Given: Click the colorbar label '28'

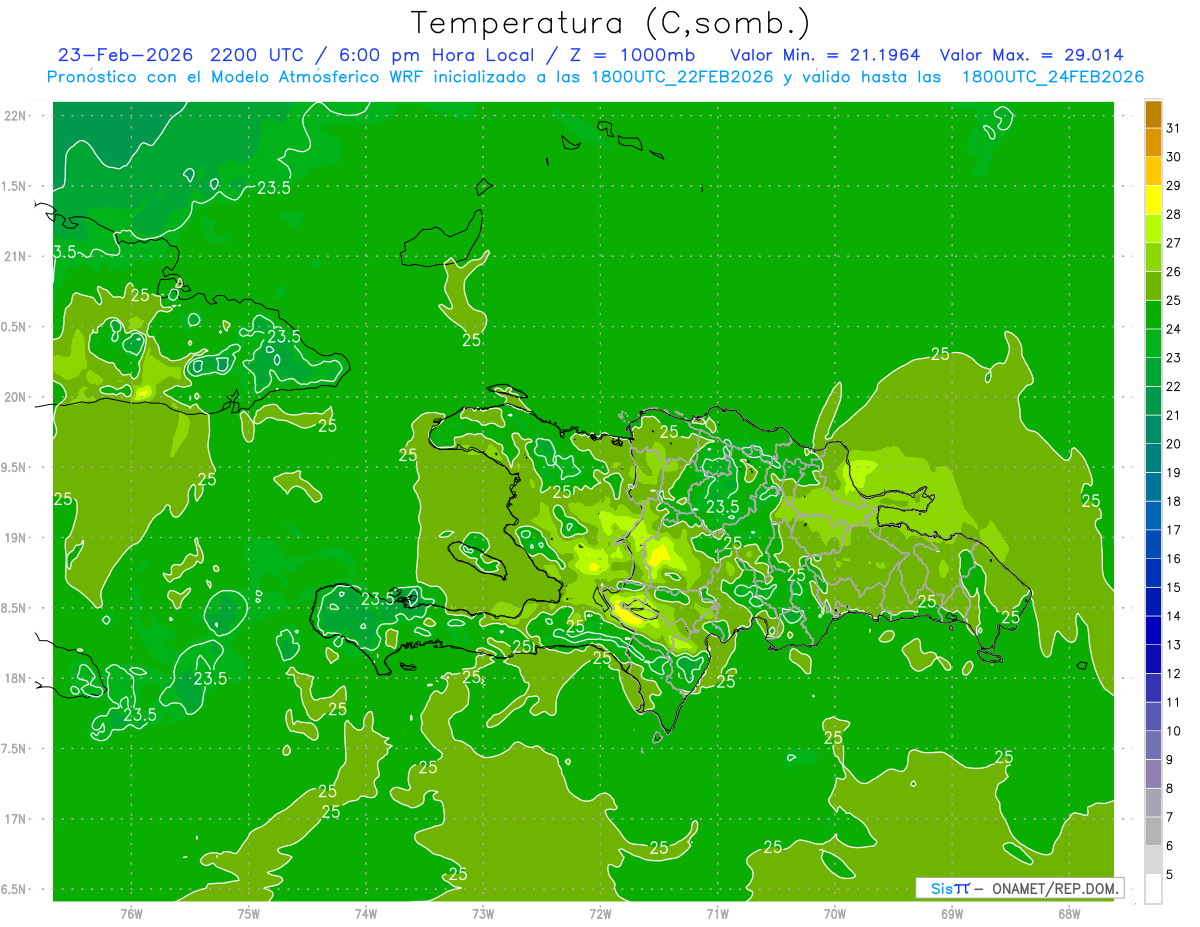Looking at the screenshot, I should [1174, 214].
